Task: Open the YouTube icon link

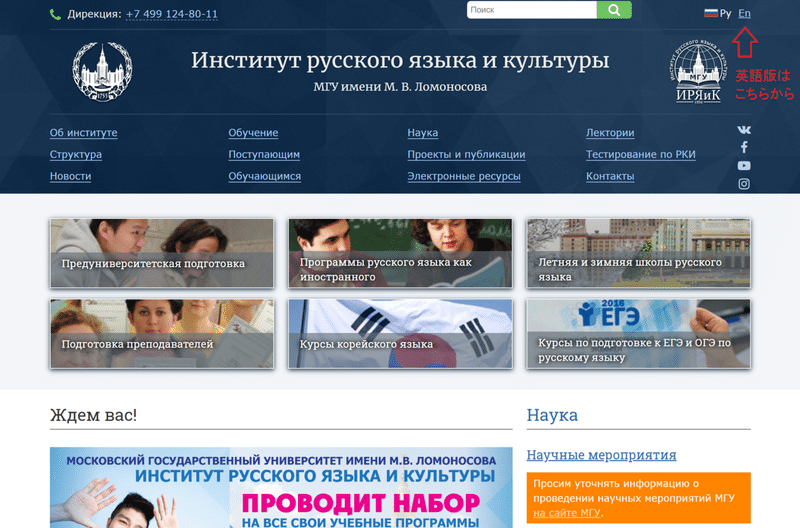Action: [744, 166]
